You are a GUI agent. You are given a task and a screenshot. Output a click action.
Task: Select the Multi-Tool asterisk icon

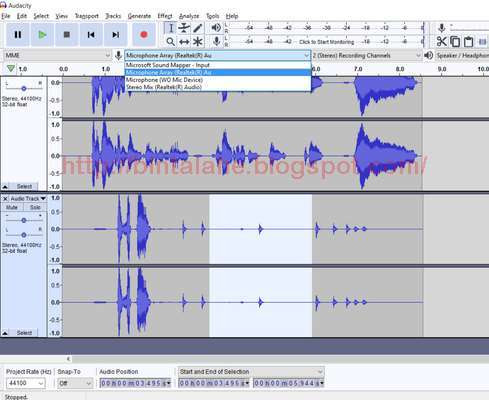coord(198,42)
